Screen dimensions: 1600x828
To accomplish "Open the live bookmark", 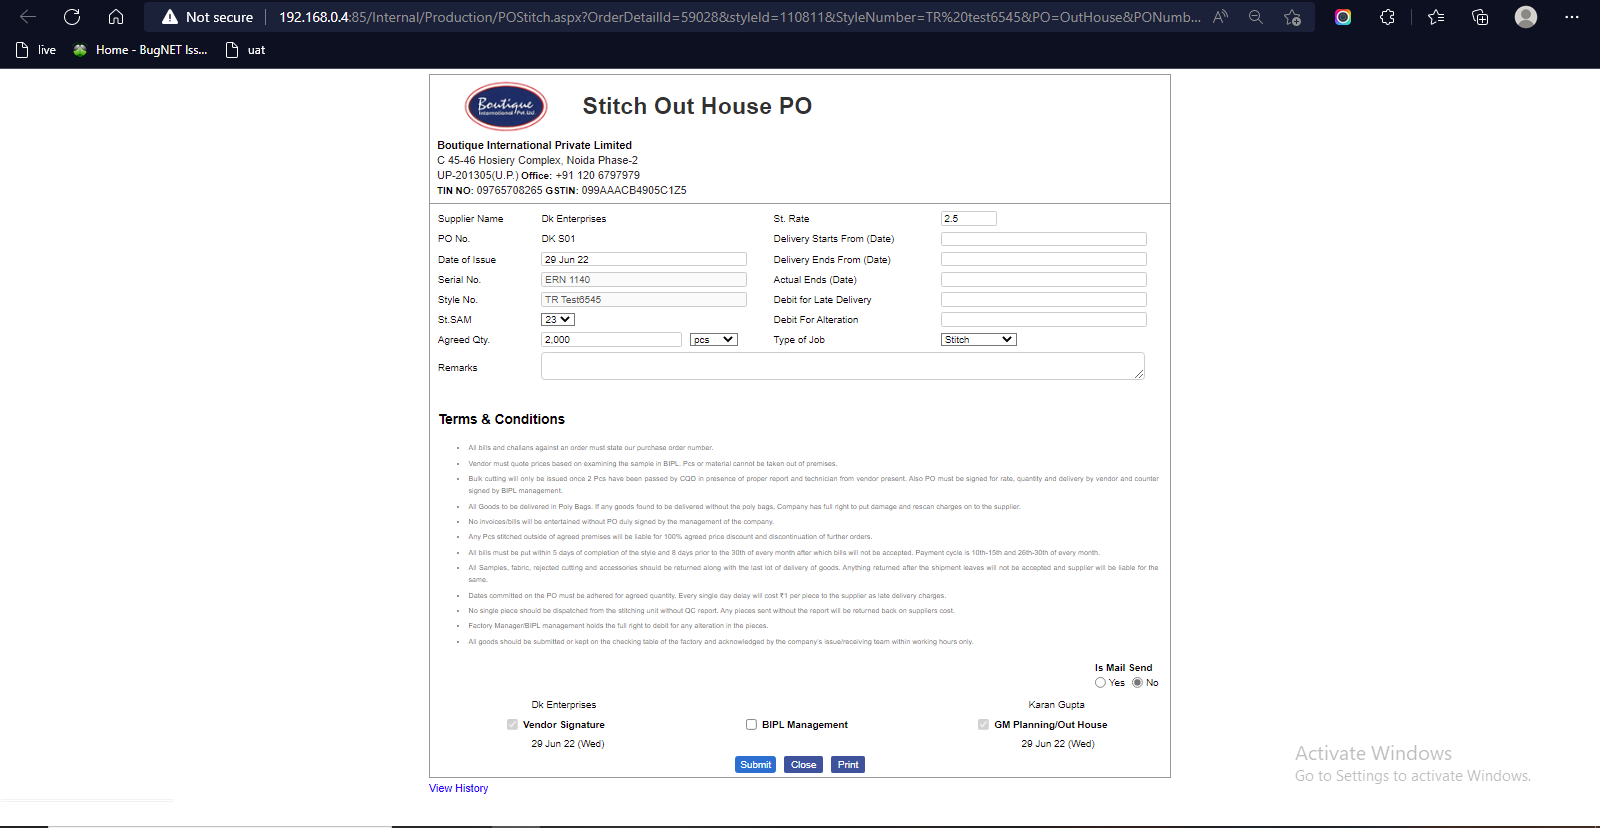I will pos(37,50).
